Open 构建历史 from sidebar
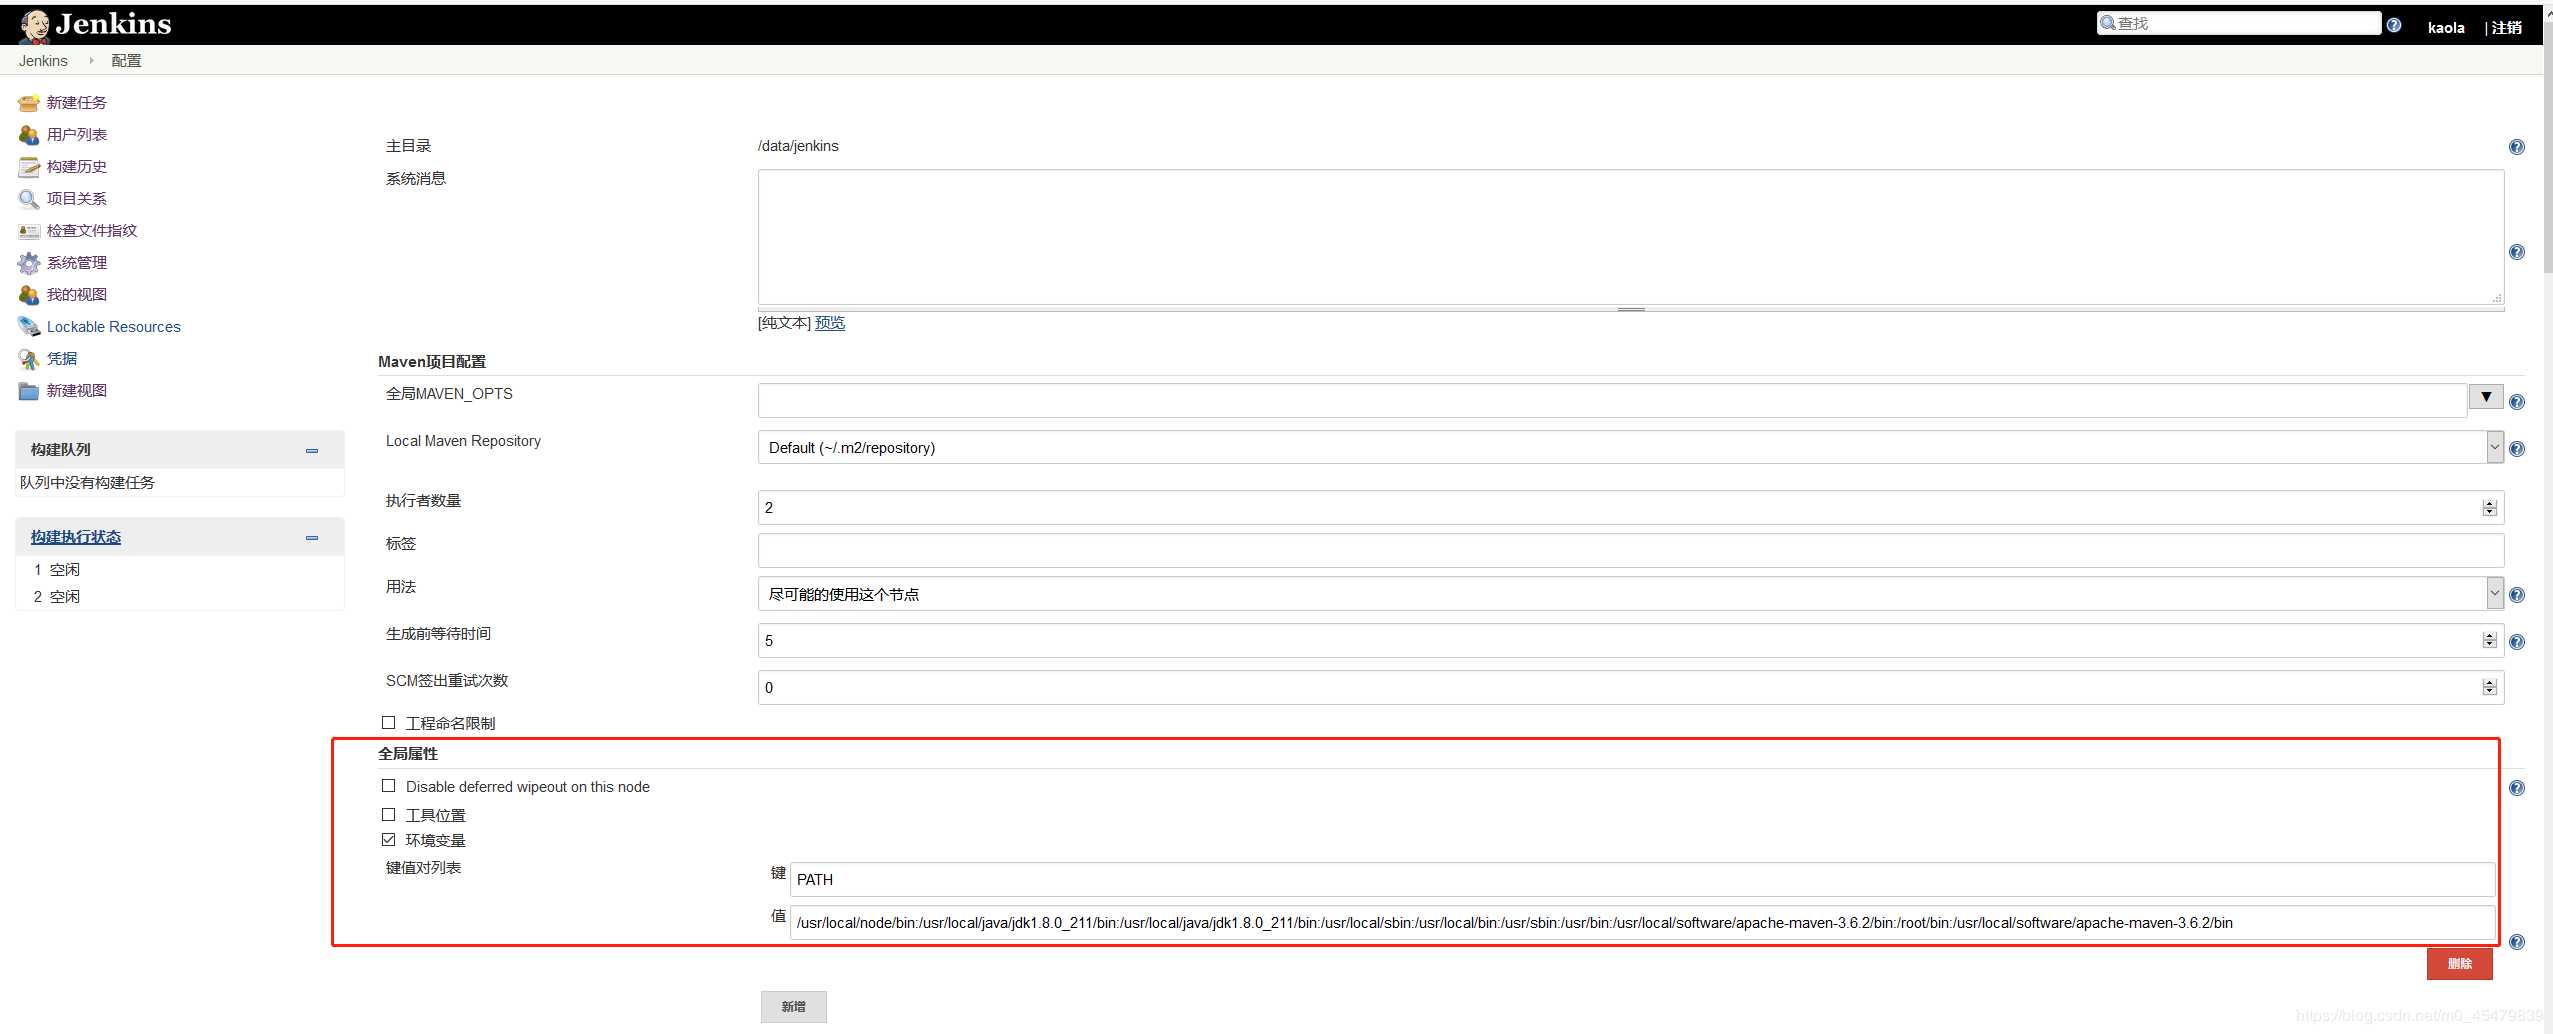This screenshot has height=1034, width=2553. (76, 167)
